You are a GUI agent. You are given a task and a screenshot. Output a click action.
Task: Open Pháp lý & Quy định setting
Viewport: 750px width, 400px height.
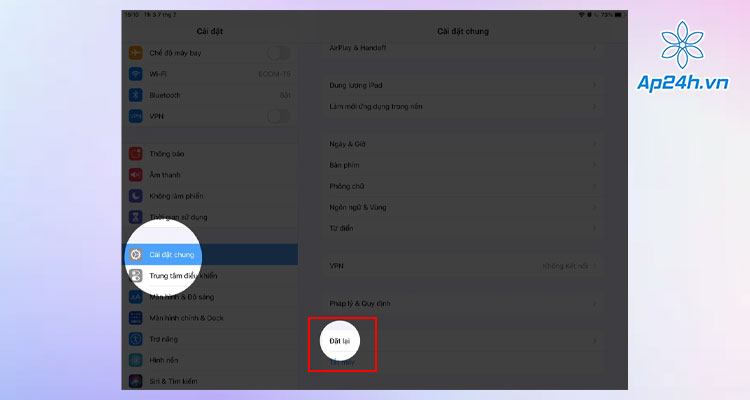(464, 303)
